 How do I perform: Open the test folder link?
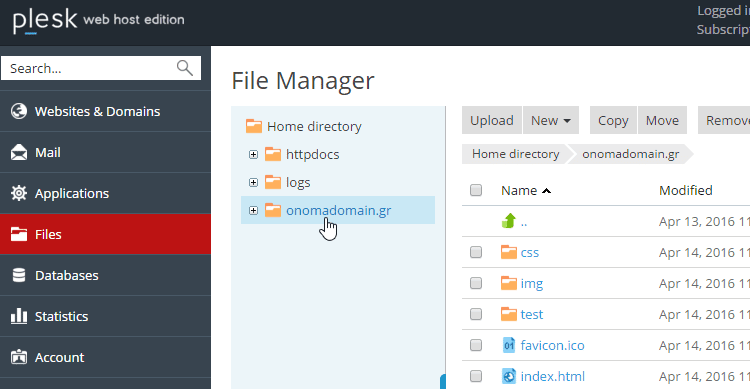point(531,314)
